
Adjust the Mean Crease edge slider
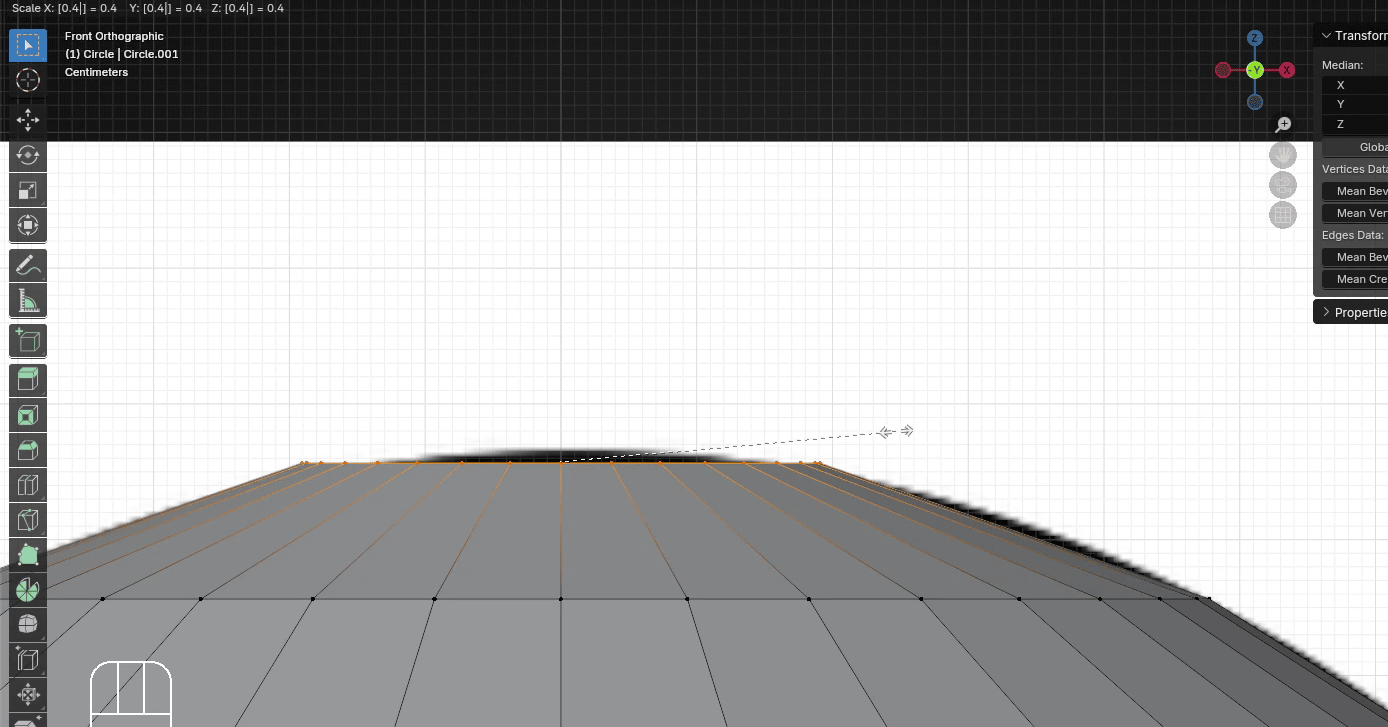[1360, 279]
